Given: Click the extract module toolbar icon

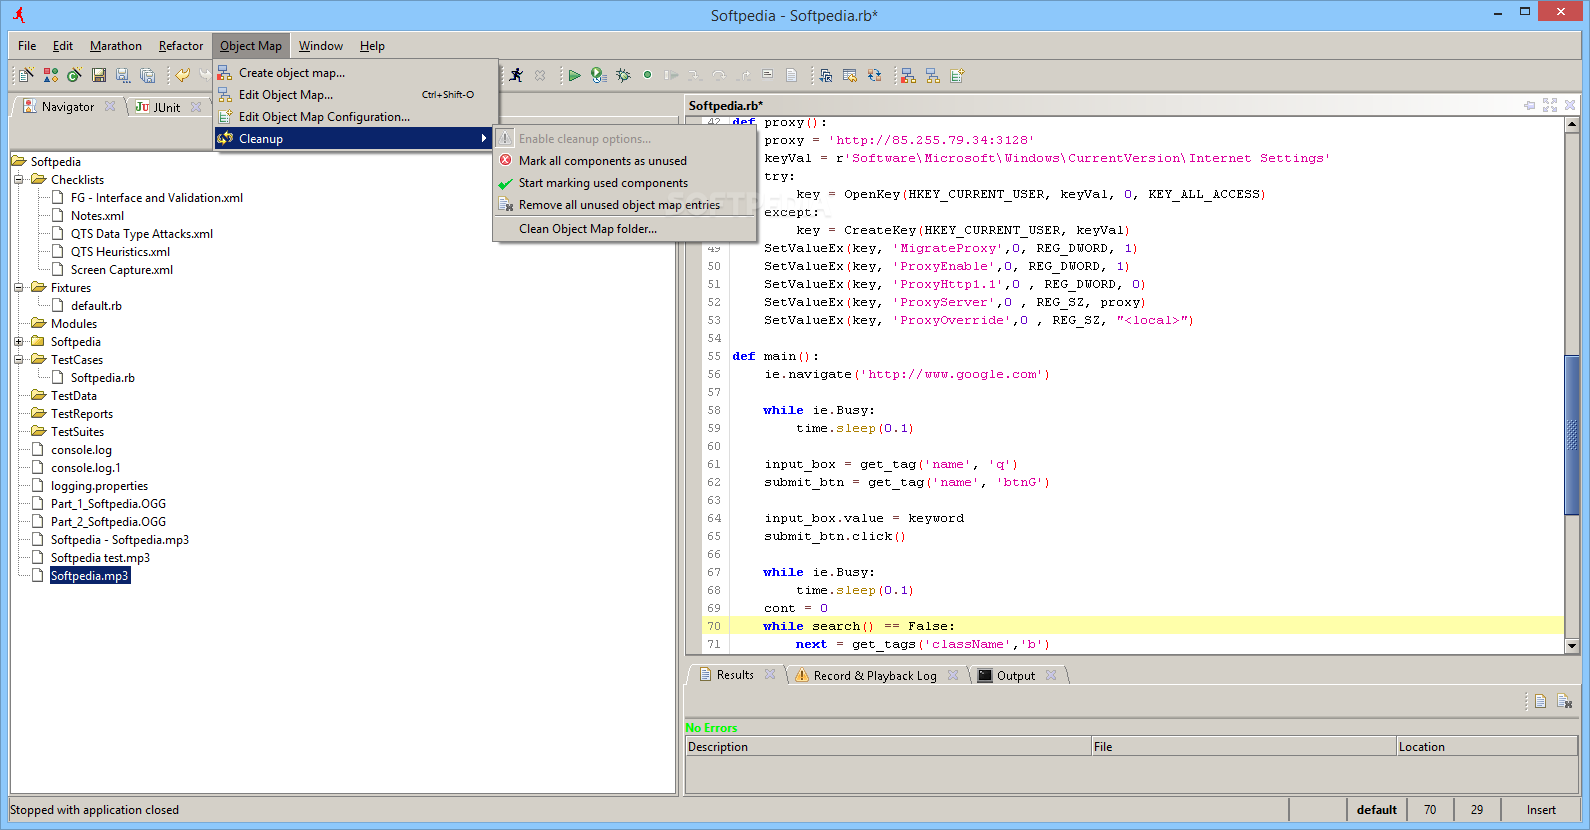Looking at the screenshot, I should point(826,75).
